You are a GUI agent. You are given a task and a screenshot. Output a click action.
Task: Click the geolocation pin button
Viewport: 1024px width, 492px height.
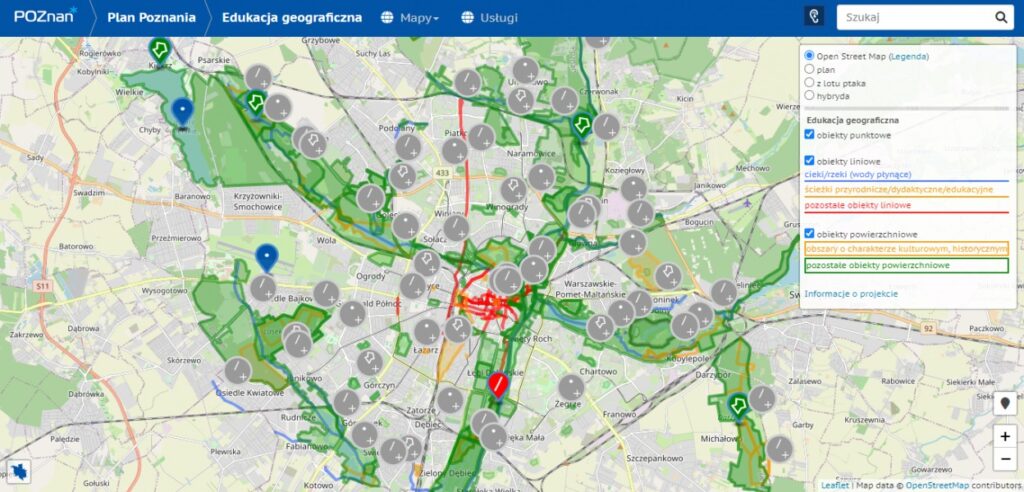1005,404
